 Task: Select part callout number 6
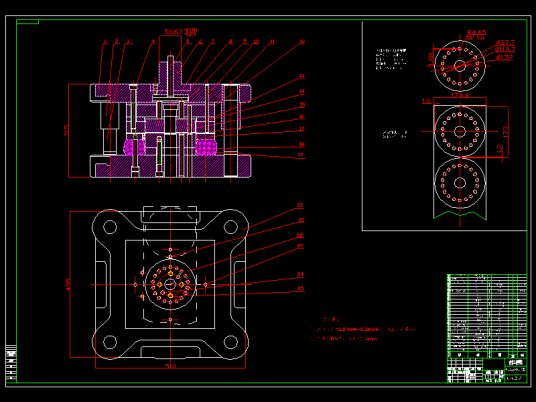tap(200, 42)
